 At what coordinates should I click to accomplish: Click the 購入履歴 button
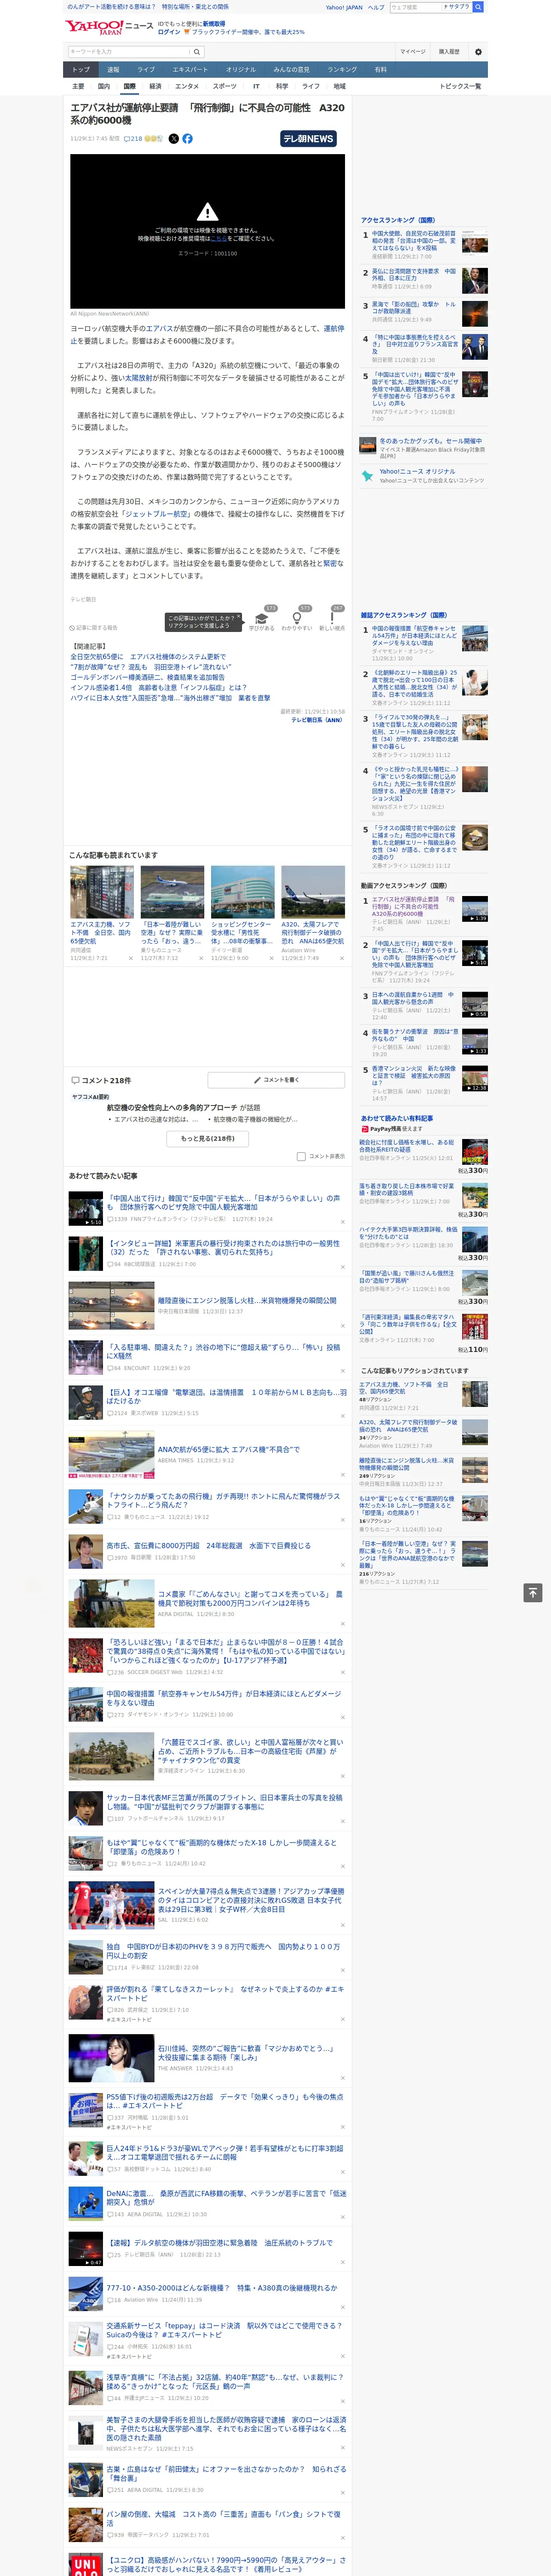pyautogui.click(x=449, y=52)
